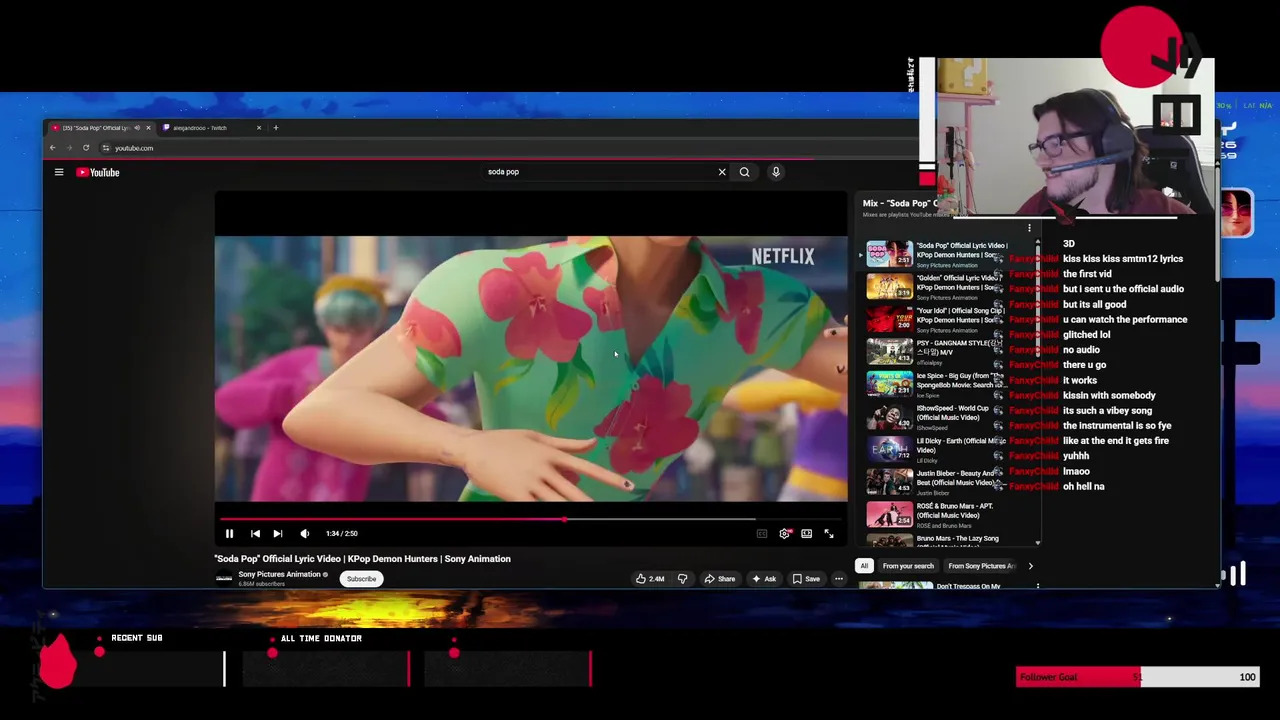Skip to the next video
This screenshot has height=720, width=1280.
pos(278,534)
